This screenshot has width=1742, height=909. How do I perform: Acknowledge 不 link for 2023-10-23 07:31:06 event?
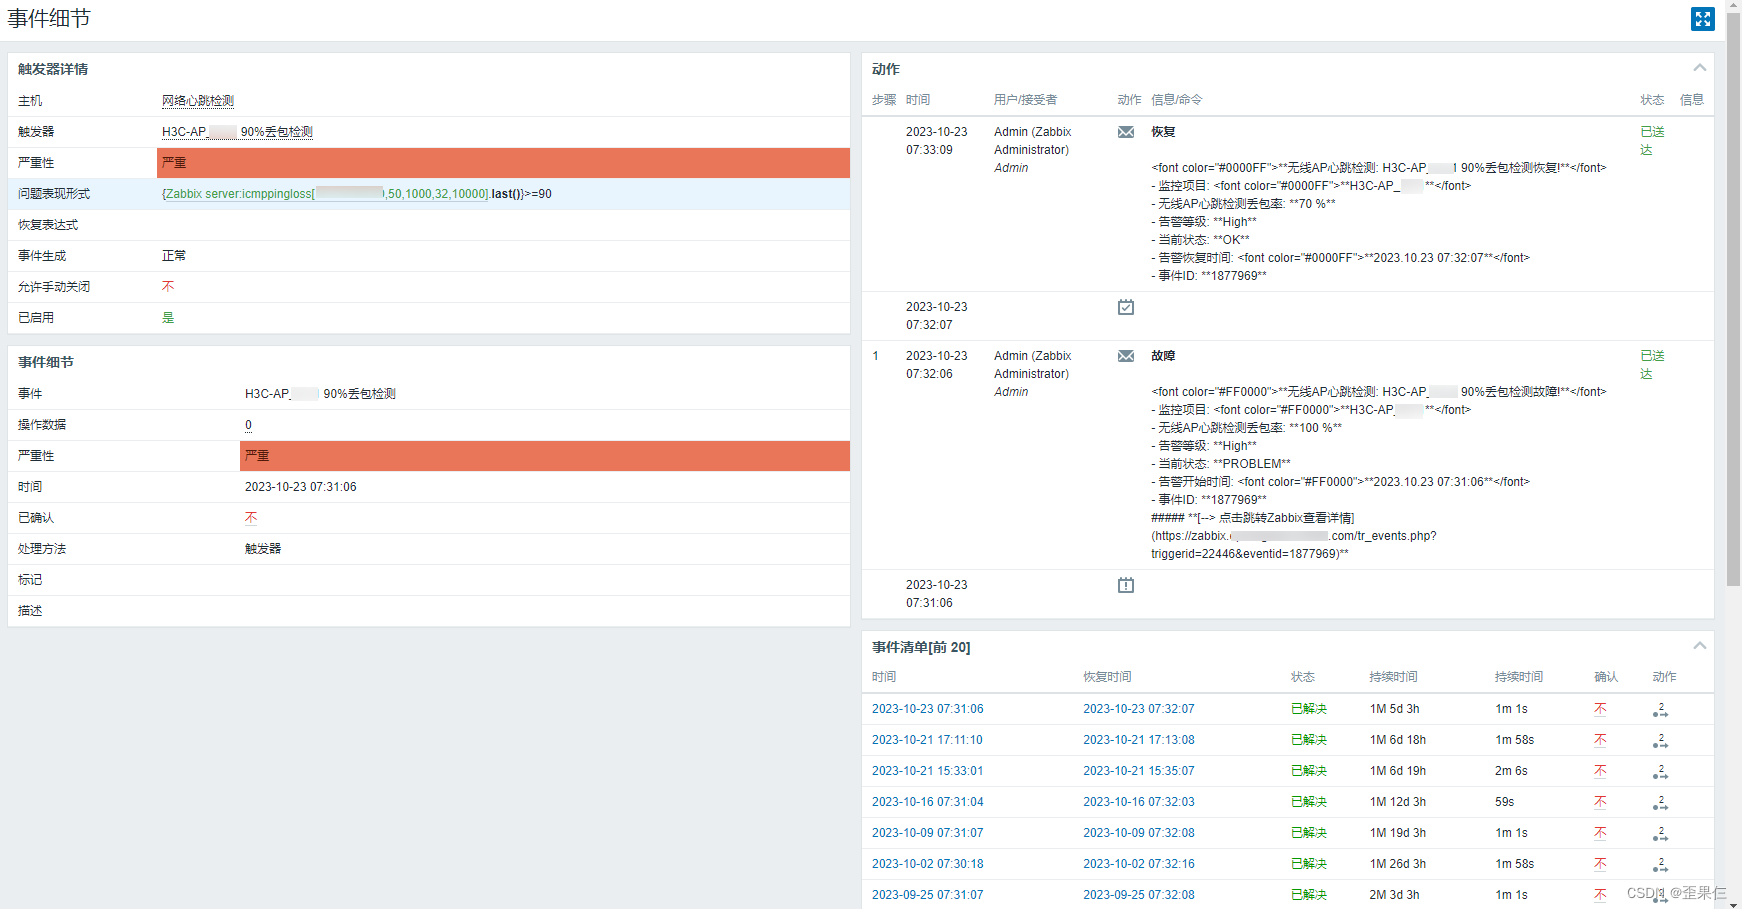1600,709
